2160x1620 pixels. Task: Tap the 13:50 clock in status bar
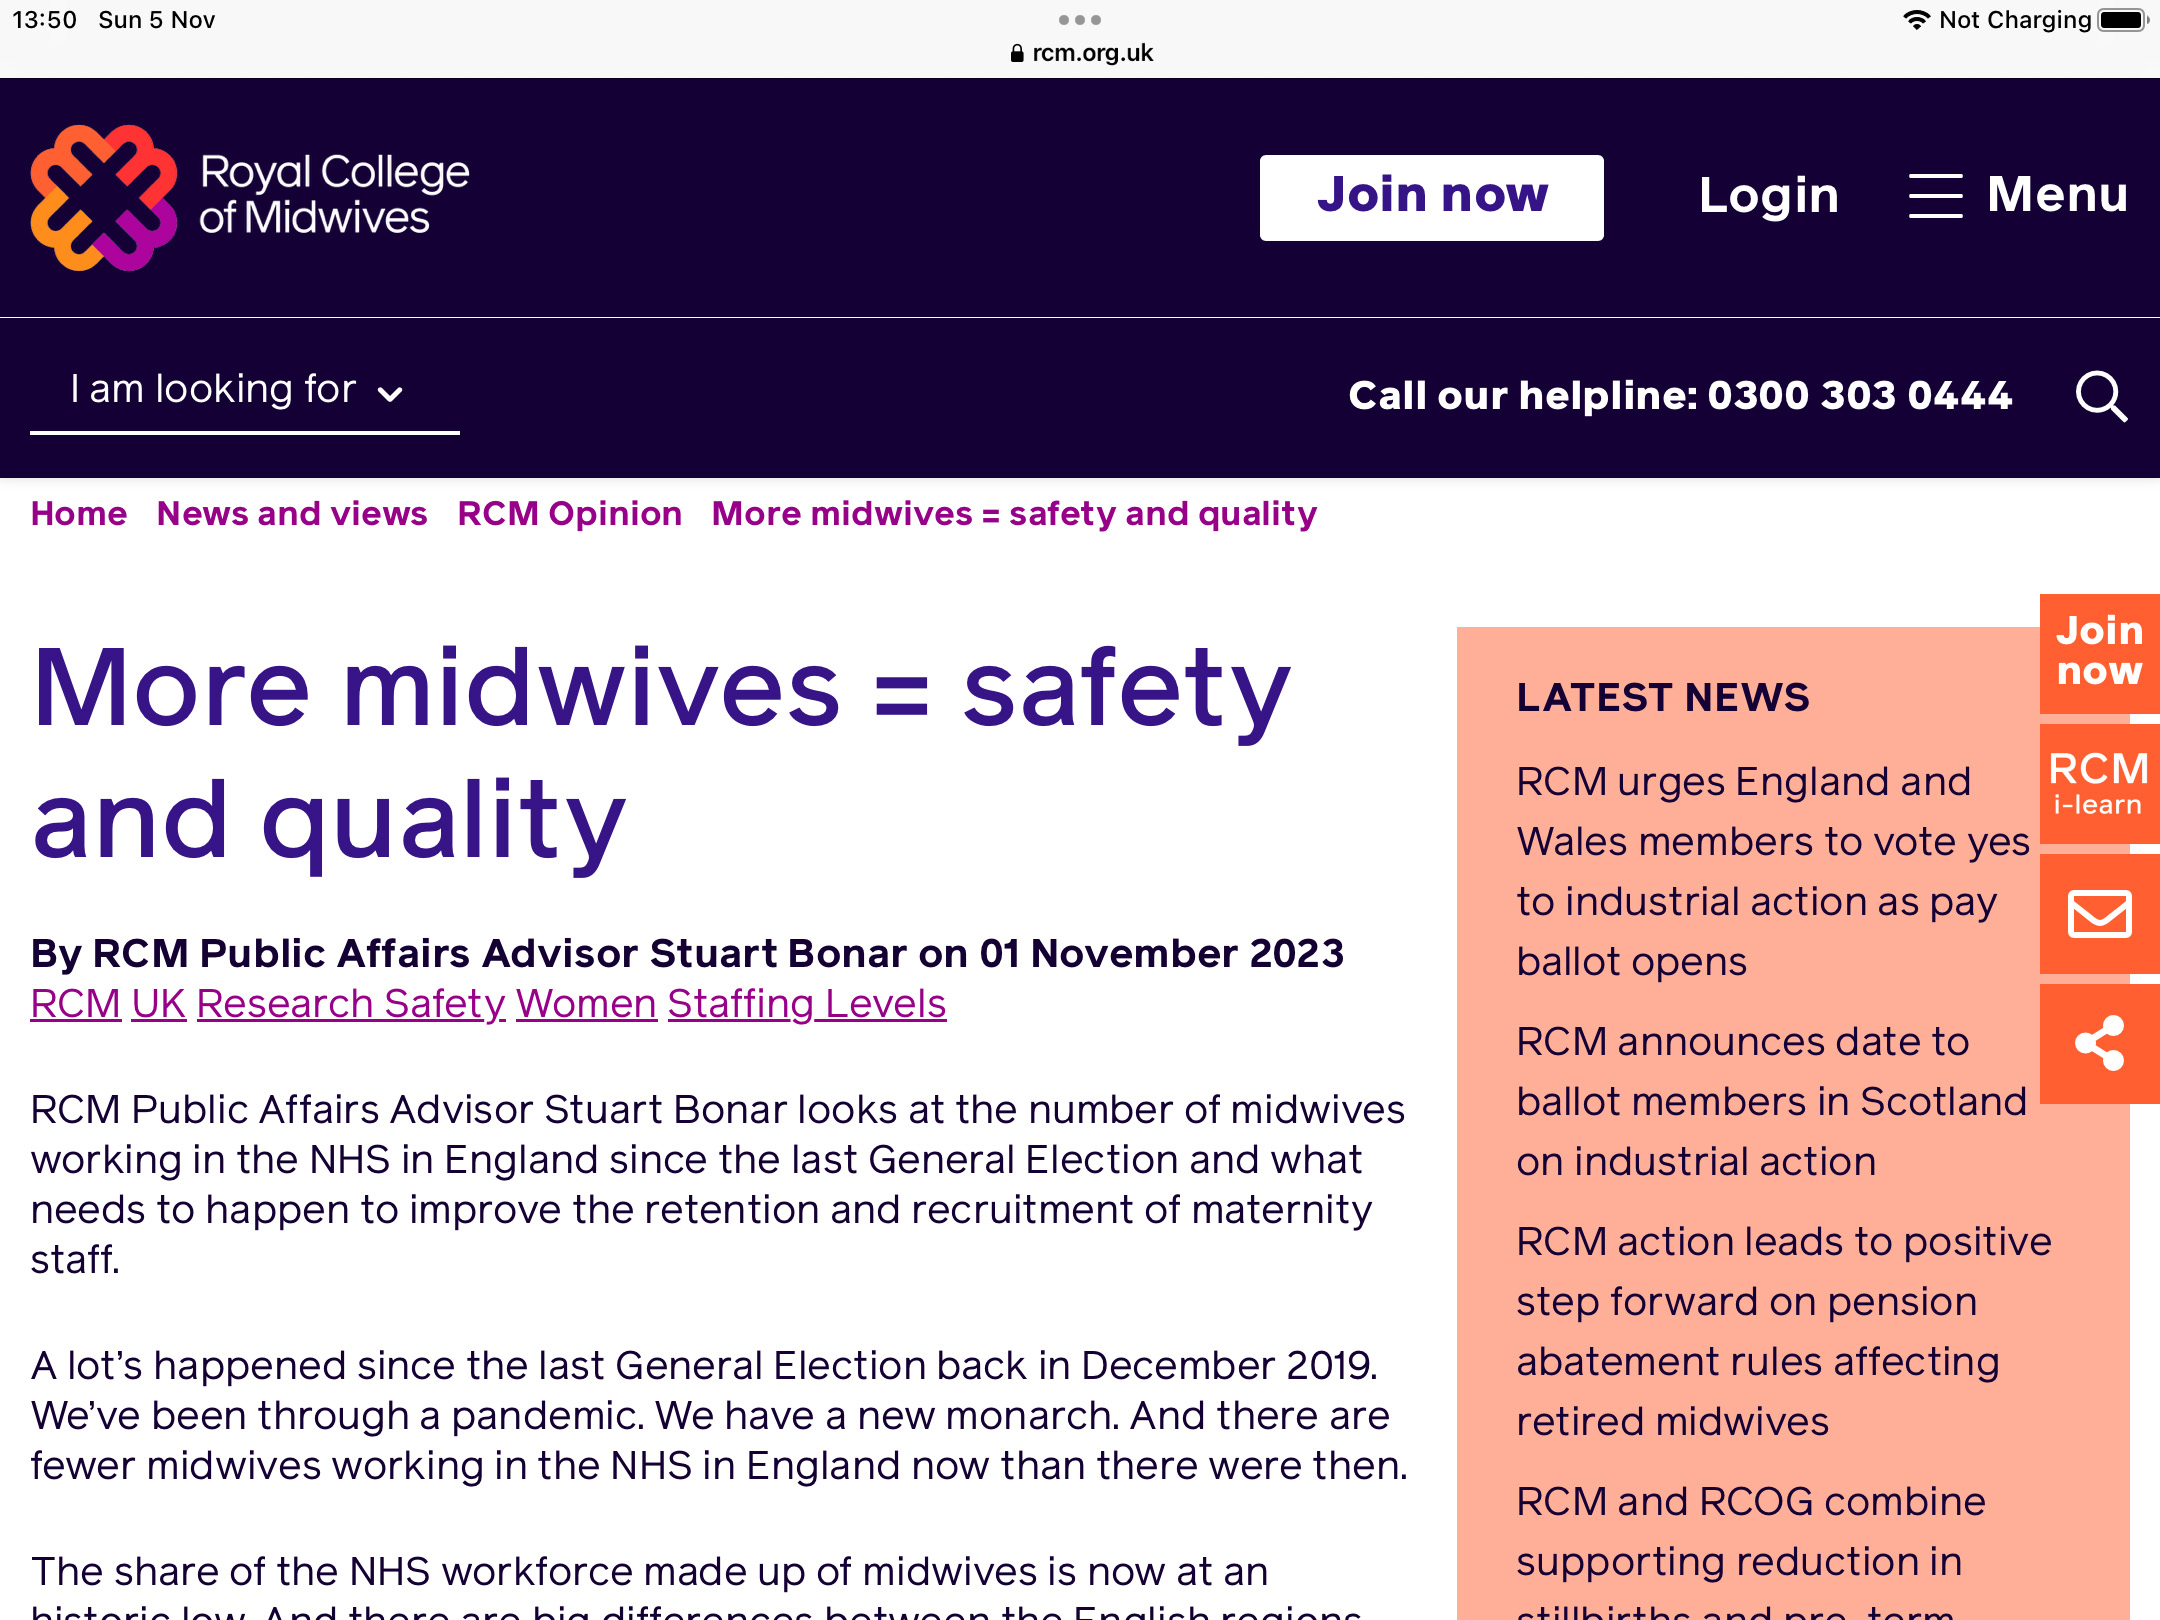44,20
